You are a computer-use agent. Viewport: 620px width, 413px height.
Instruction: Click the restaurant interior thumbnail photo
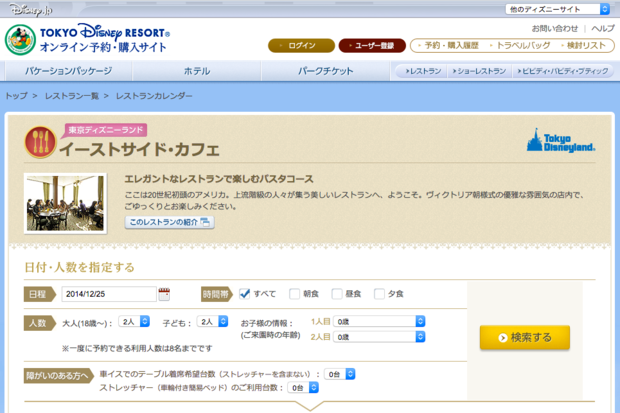coord(65,203)
